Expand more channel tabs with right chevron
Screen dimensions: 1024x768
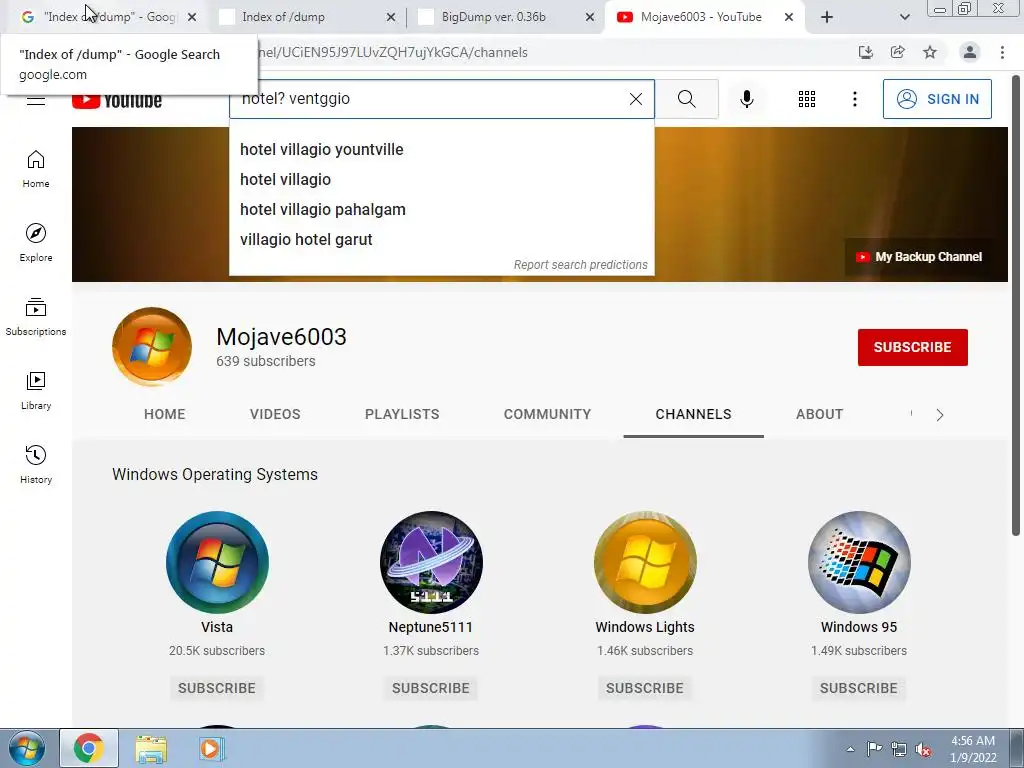(x=940, y=415)
